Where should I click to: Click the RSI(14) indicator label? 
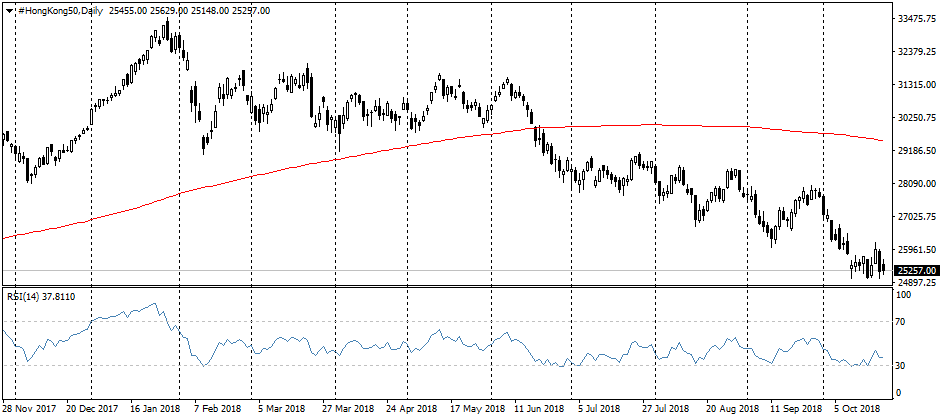coord(26,296)
